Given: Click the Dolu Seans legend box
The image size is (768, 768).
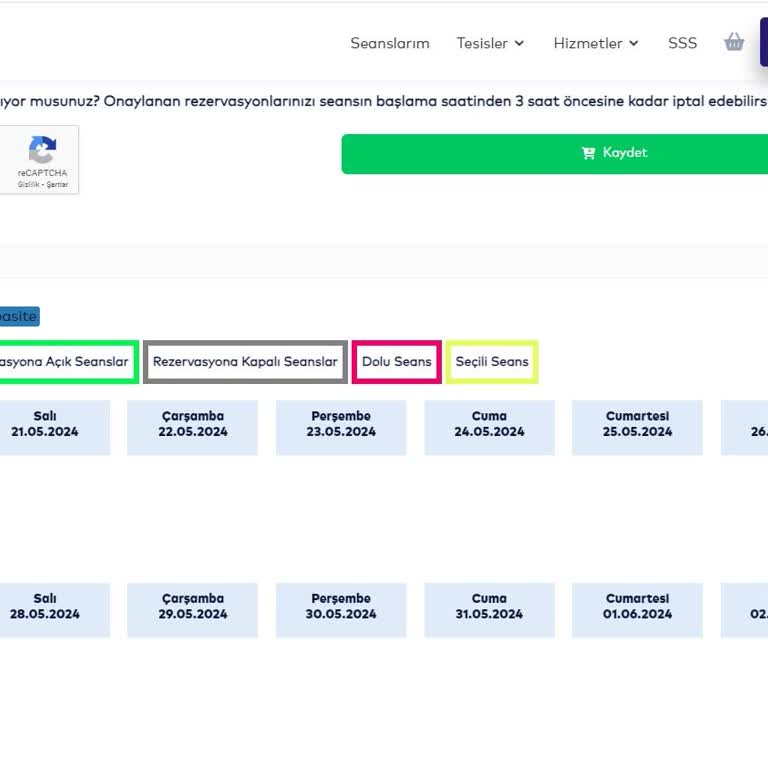Looking at the screenshot, I should (396, 362).
